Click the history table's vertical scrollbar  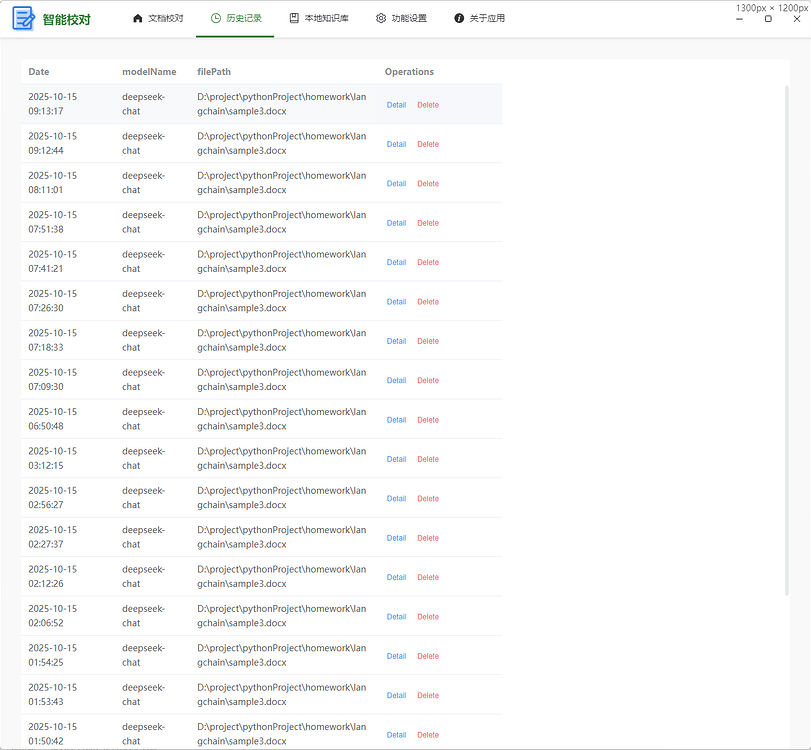[787, 340]
